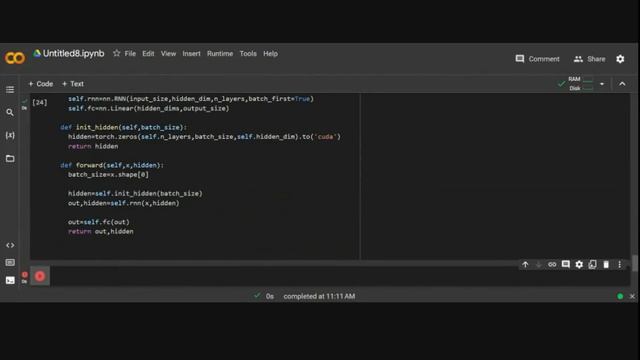Collapse the header with the chevron
640x360 pixels.
622,84
